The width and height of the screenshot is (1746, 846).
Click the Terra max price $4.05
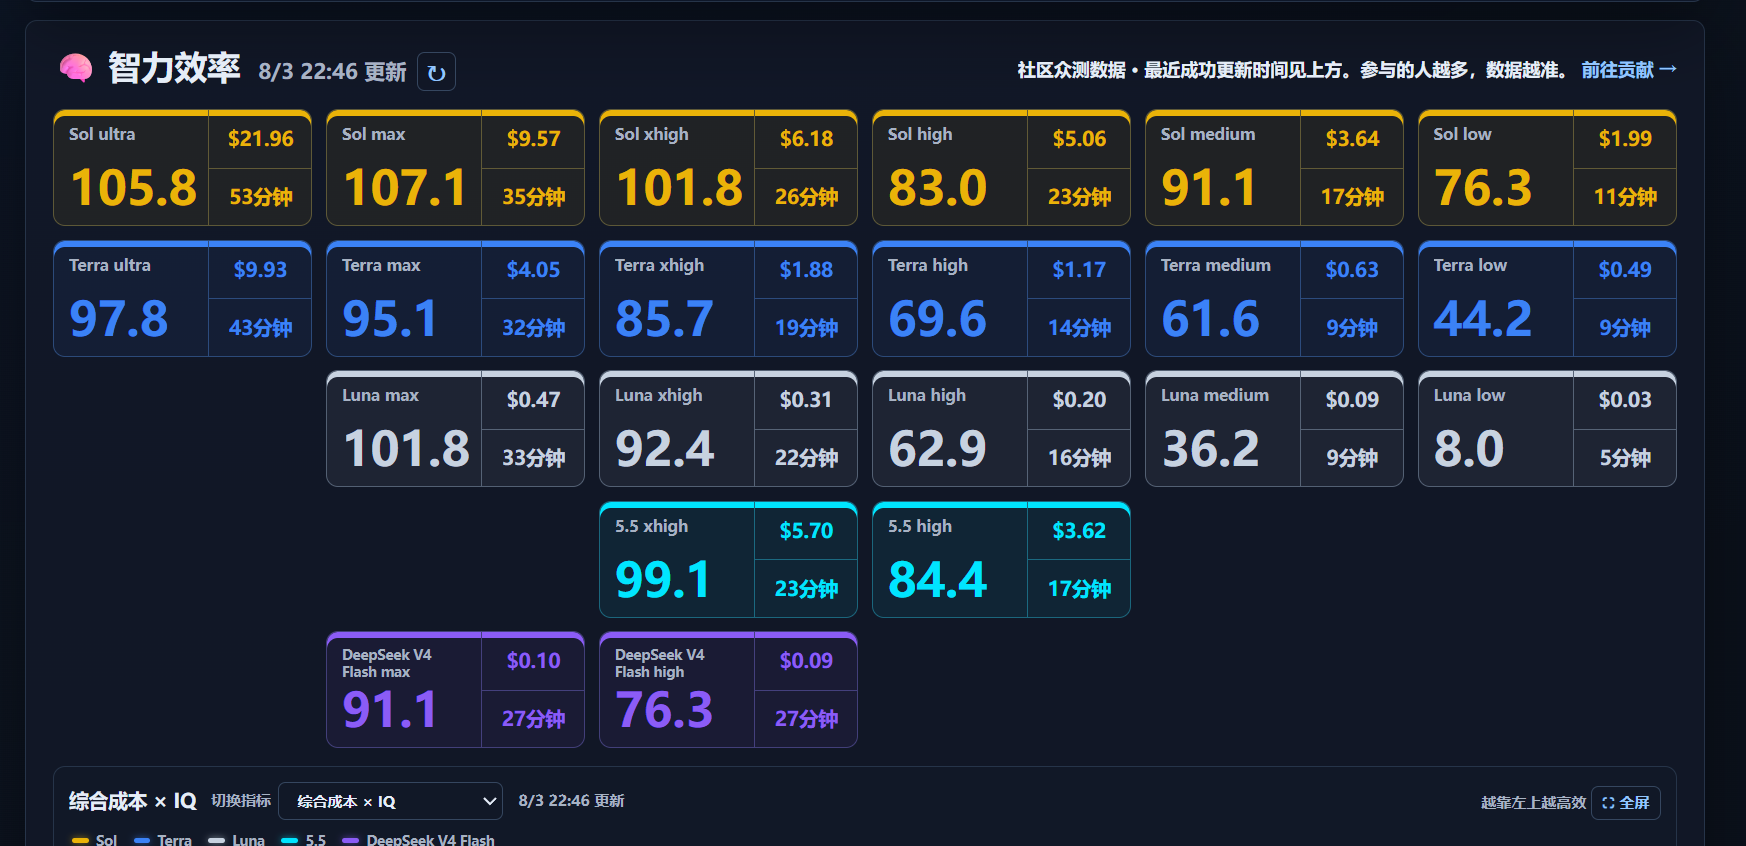[533, 270]
